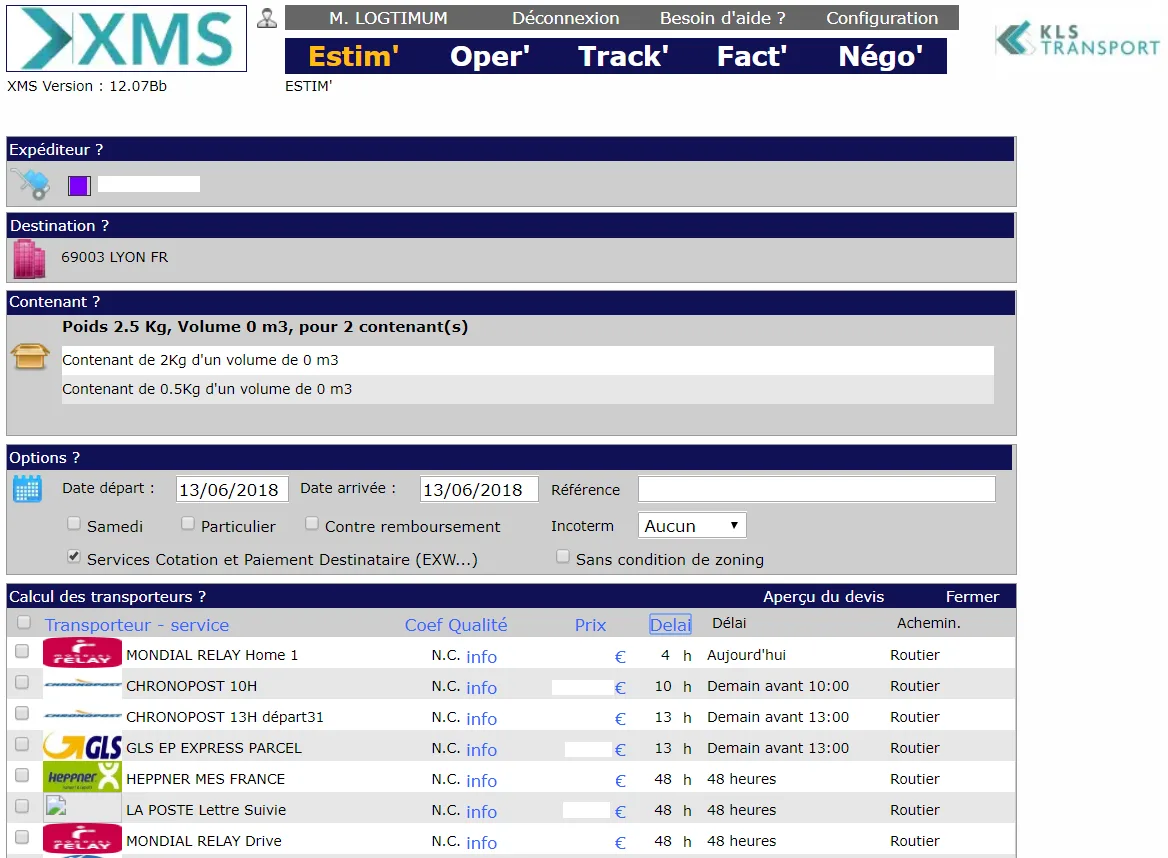The image size is (1168, 858).
Task: Click the GLS carrier logo
Action: click(x=82, y=747)
